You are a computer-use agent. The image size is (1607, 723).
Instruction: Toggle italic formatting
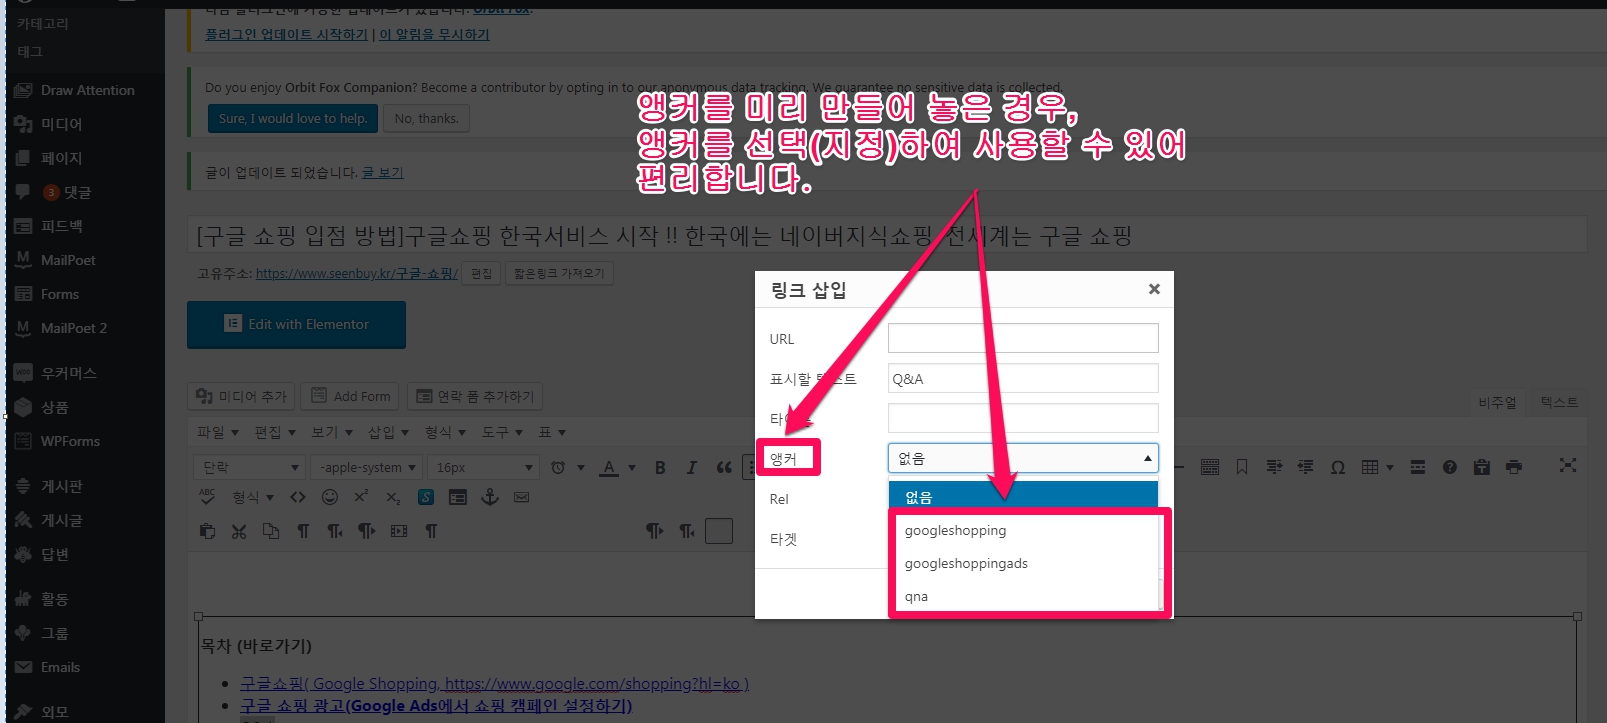(x=691, y=467)
